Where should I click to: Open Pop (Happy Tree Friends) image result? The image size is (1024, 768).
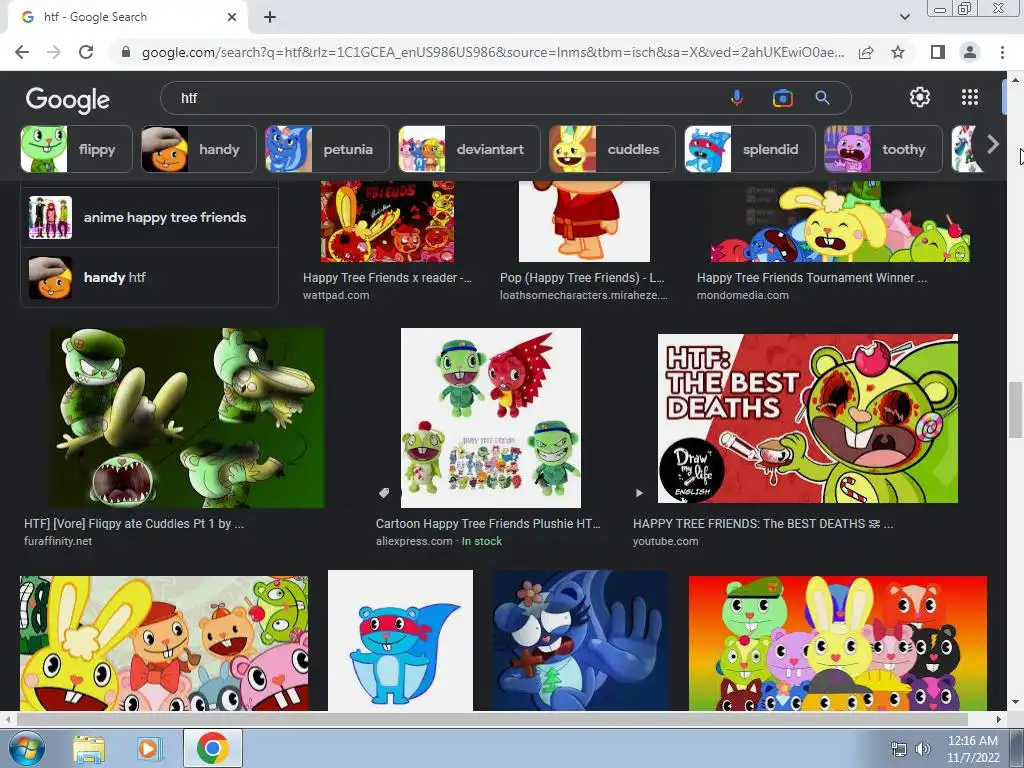click(584, 221)
